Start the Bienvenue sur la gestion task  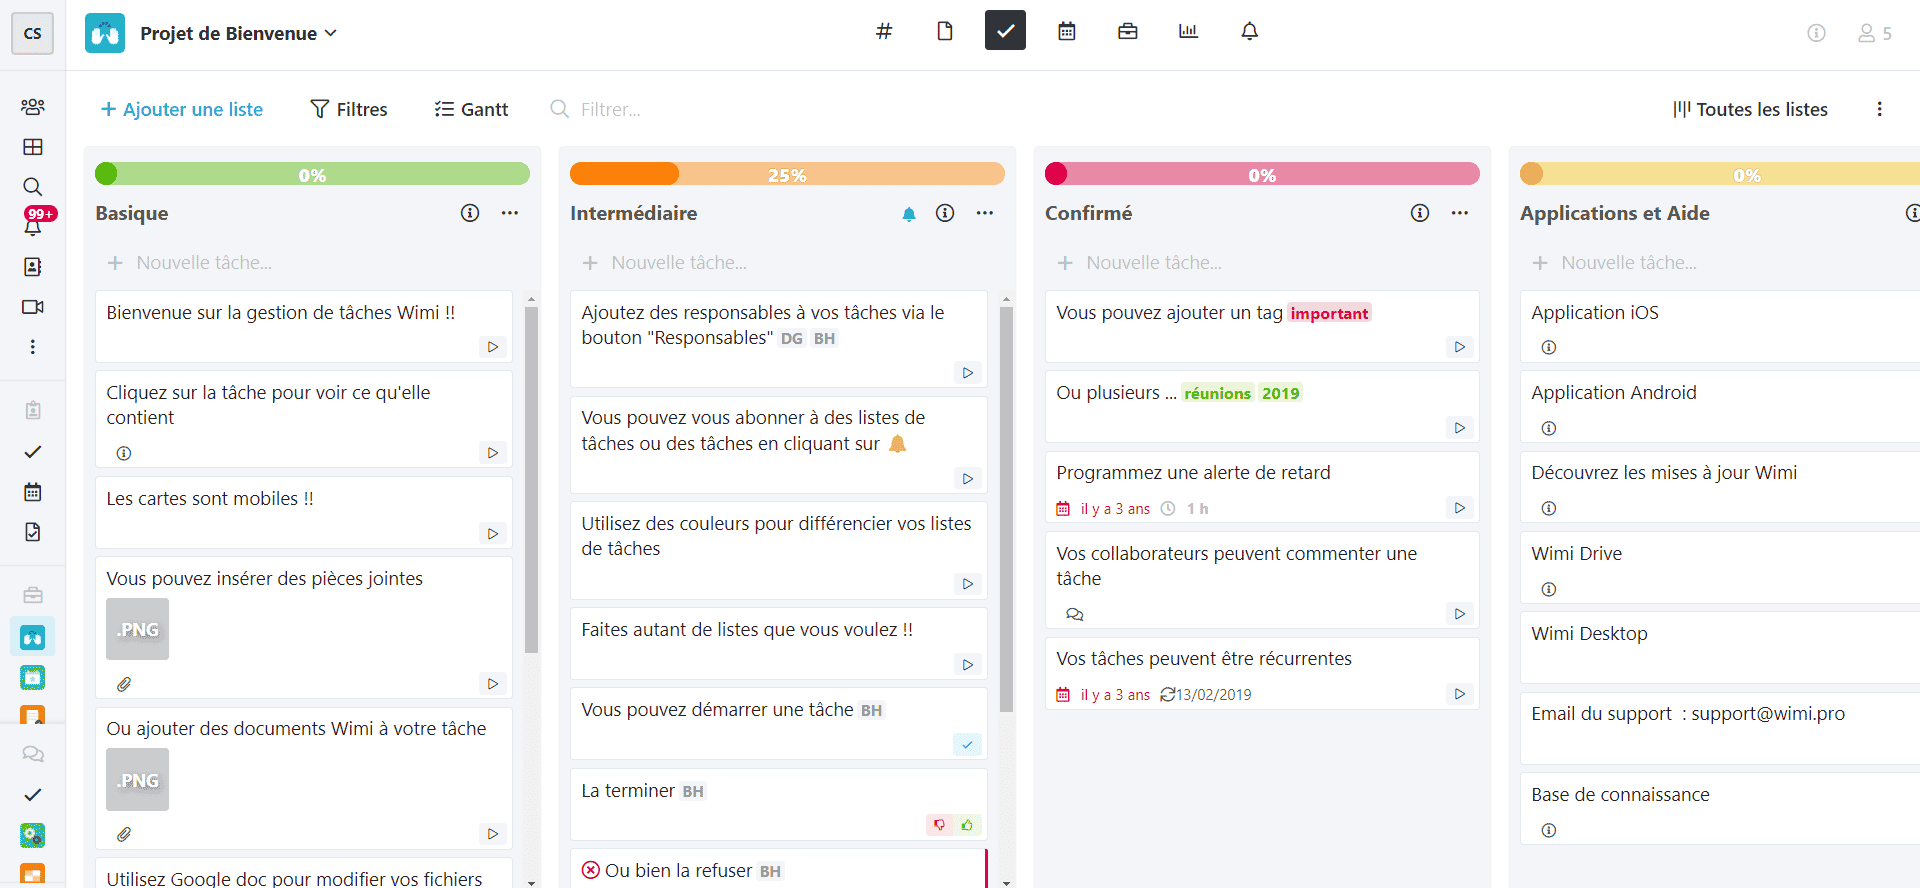(493, 347)
